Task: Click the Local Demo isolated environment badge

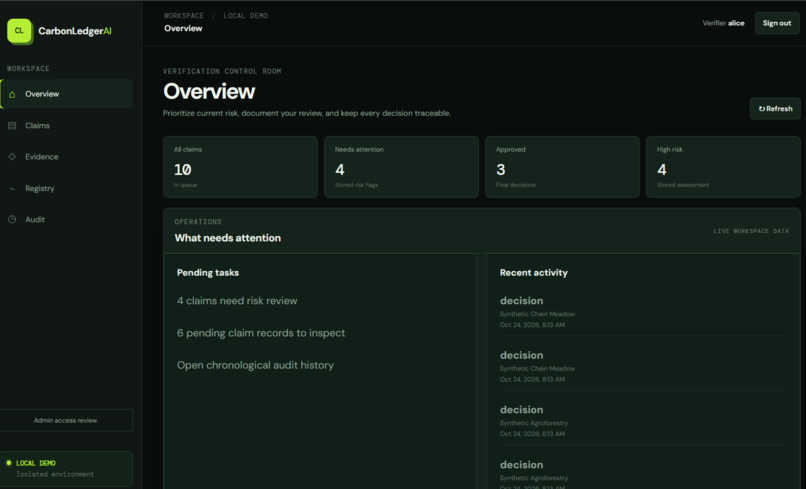Action: point(66,468)
